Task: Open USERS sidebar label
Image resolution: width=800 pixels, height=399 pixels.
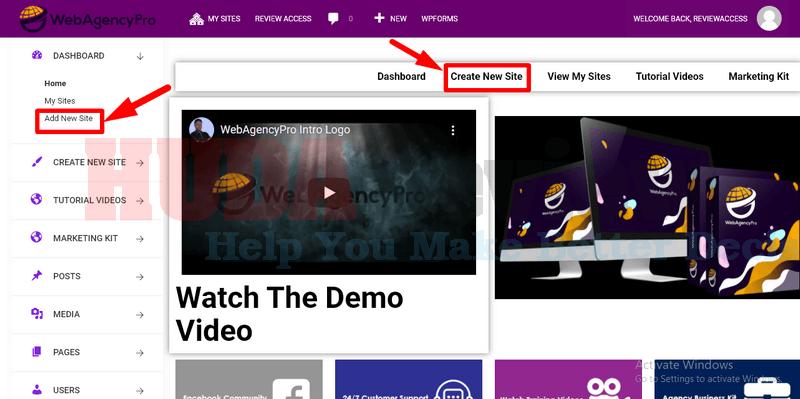Action: (x=66, y=390)
